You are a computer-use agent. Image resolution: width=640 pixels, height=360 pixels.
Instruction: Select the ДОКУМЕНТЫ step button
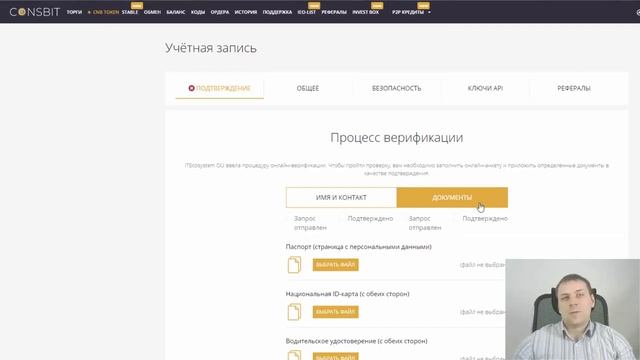coord(452,198)
